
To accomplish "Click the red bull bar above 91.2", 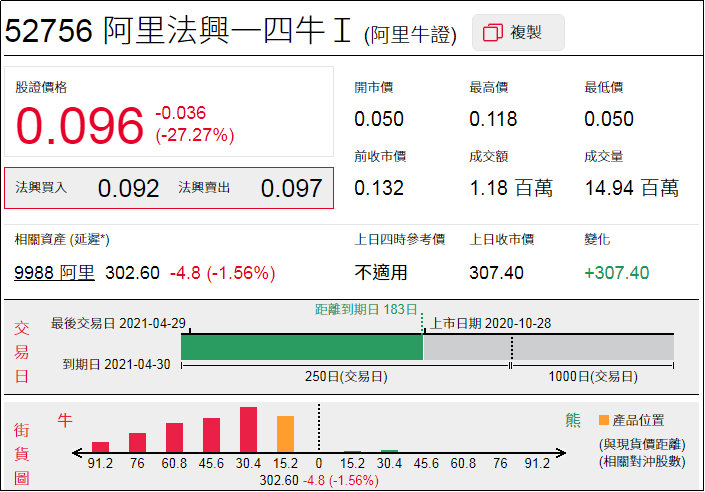I will tap(100, 447).
